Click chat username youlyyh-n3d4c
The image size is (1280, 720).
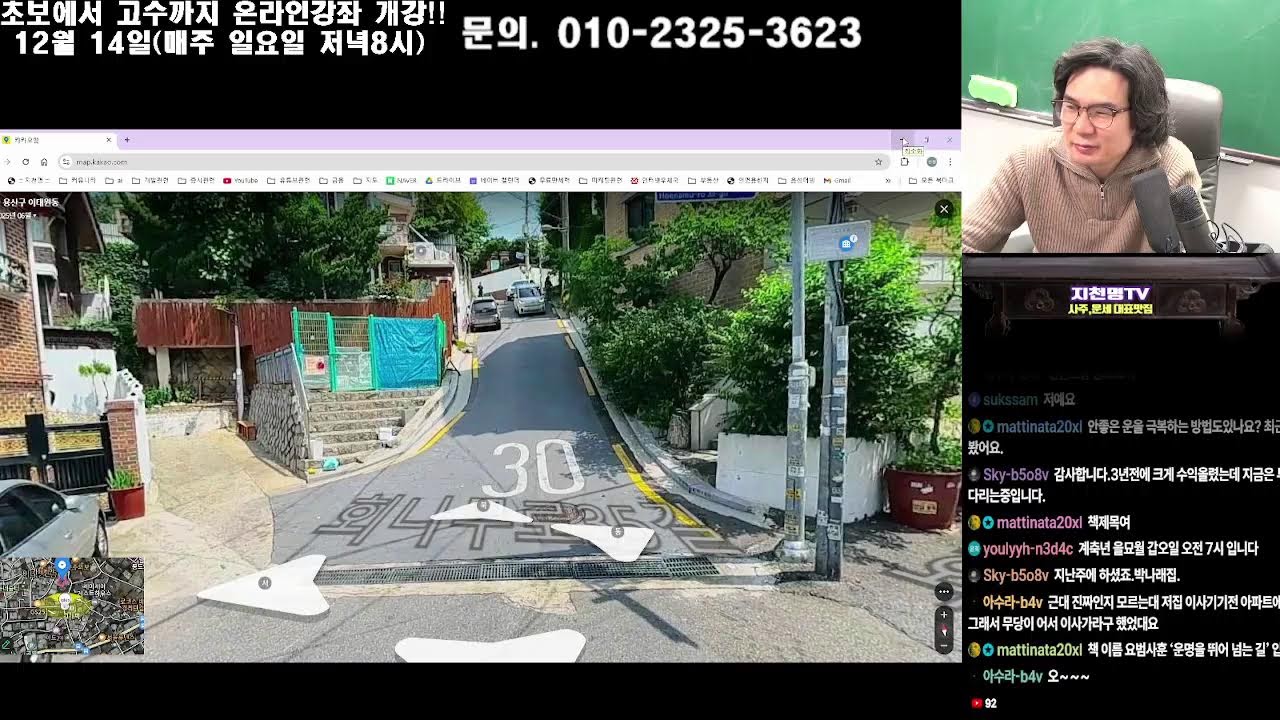[x=1028, y=549]
